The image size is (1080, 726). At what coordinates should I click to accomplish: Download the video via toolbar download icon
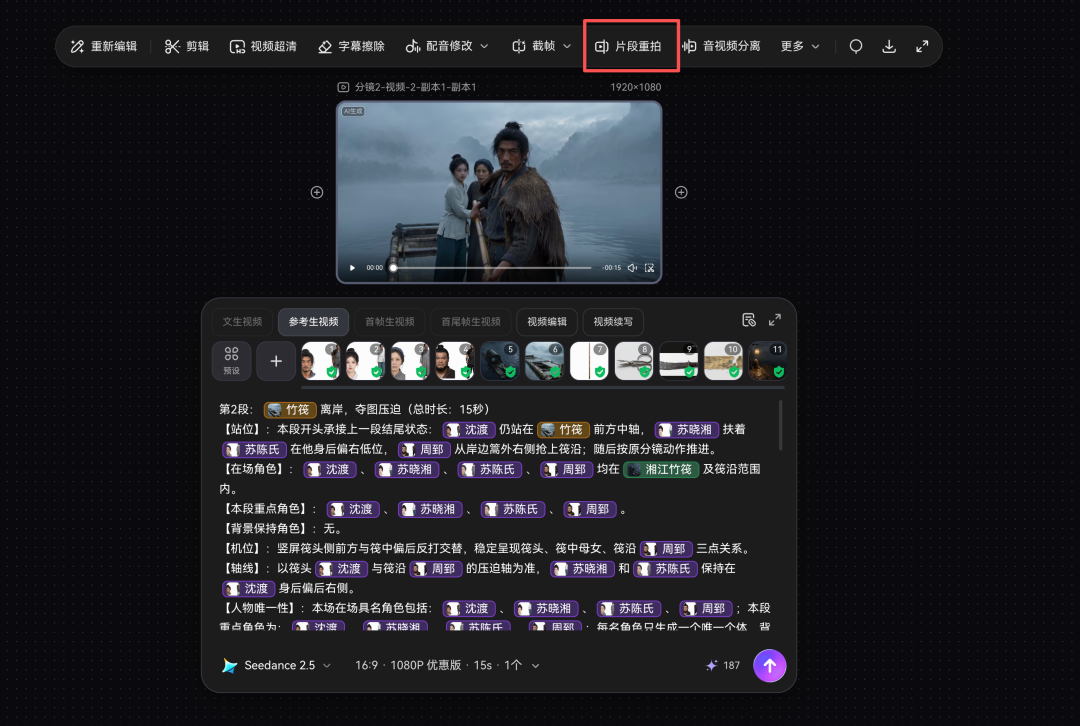click(x=889, y=46)
